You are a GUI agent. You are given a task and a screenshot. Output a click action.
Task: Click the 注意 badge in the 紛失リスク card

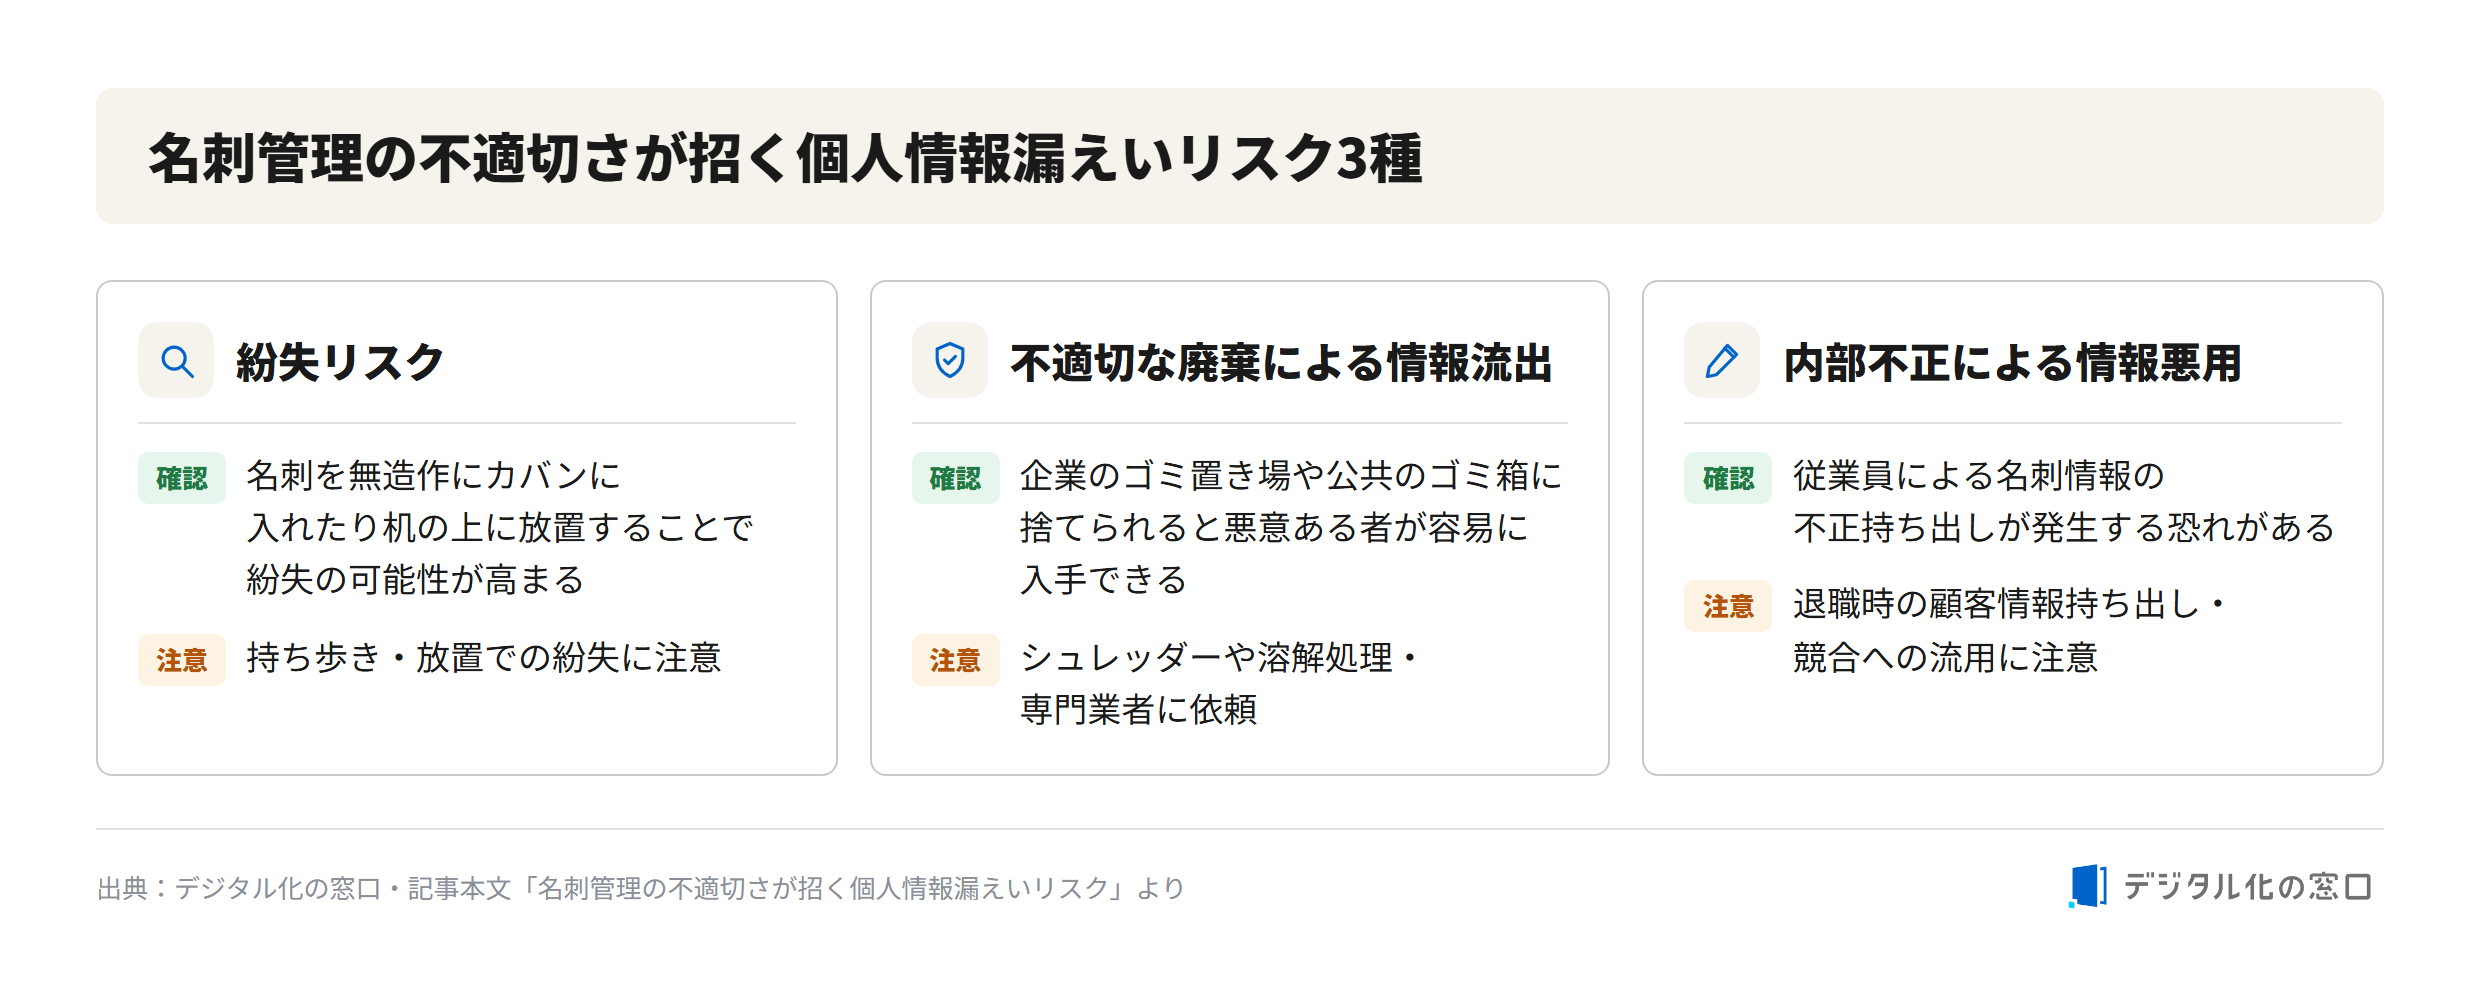tap(182, 660)
